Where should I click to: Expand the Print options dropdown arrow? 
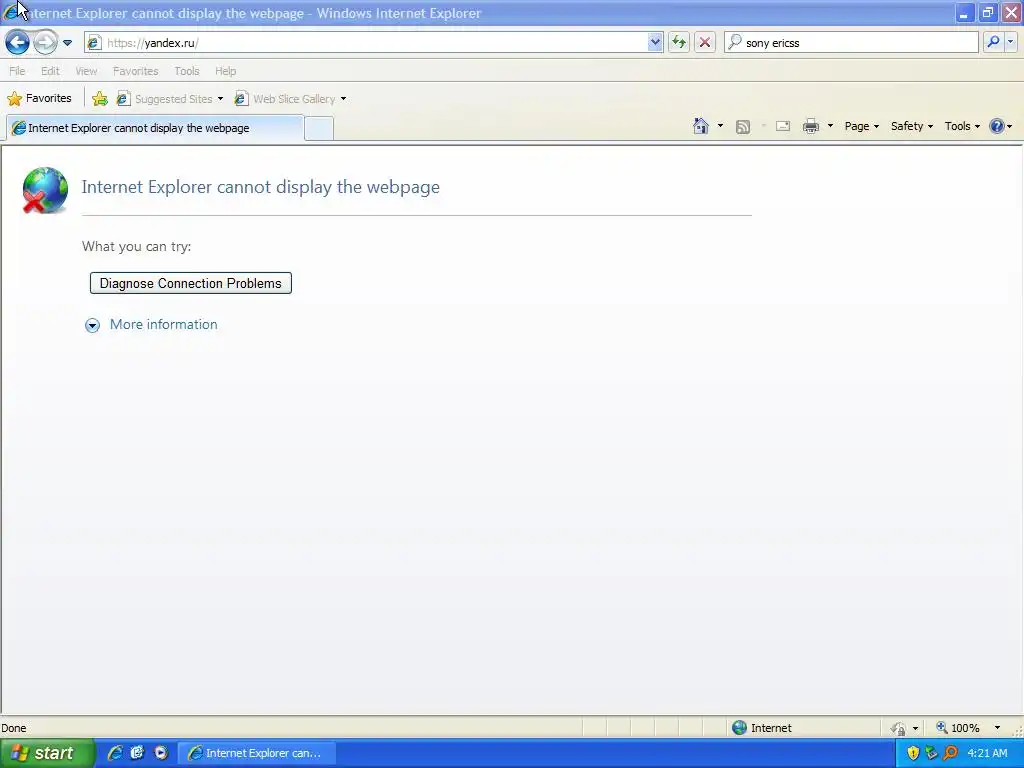tap(830, 126)
